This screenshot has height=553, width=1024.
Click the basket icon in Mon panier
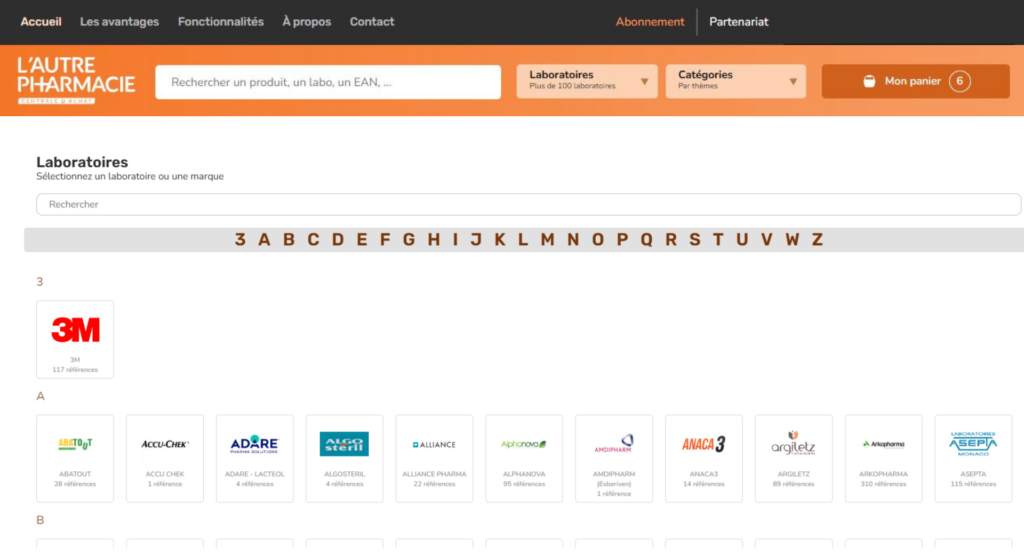(869, 82)
